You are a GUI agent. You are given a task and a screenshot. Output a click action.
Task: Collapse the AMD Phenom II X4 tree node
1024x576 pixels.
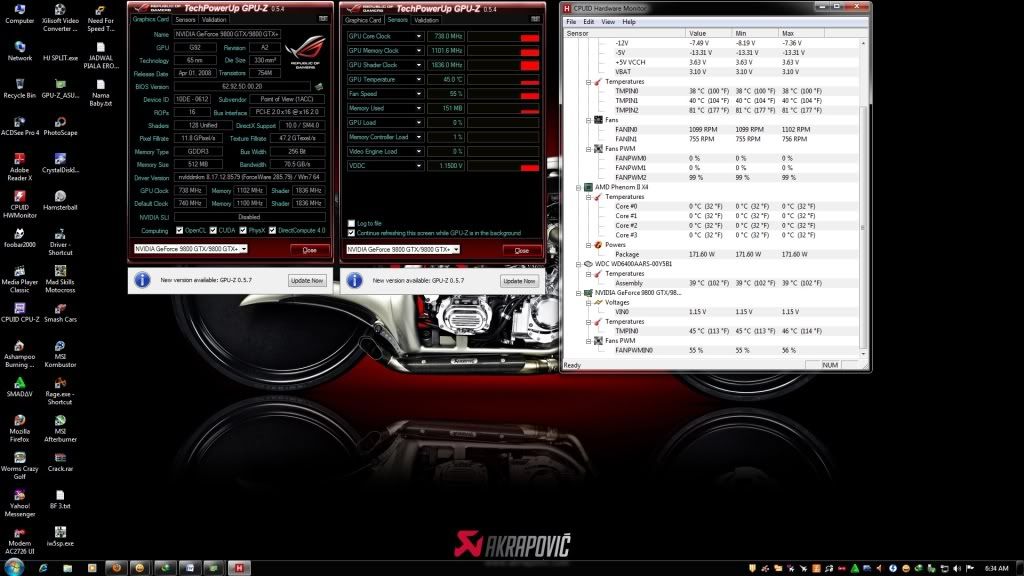point(579,187)
